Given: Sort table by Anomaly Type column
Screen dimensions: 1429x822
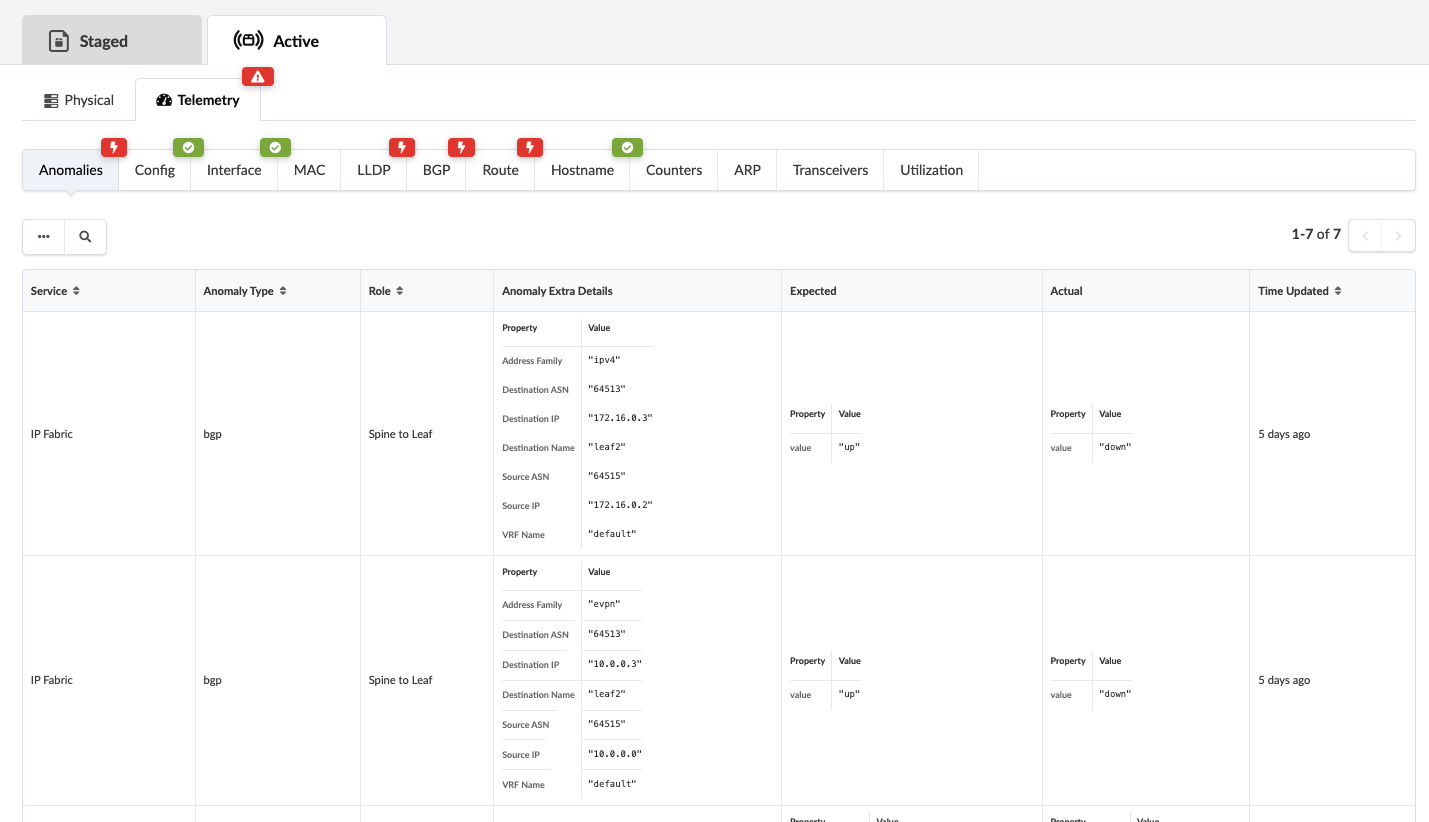Looking at the screenshot, I should [283, 291].
